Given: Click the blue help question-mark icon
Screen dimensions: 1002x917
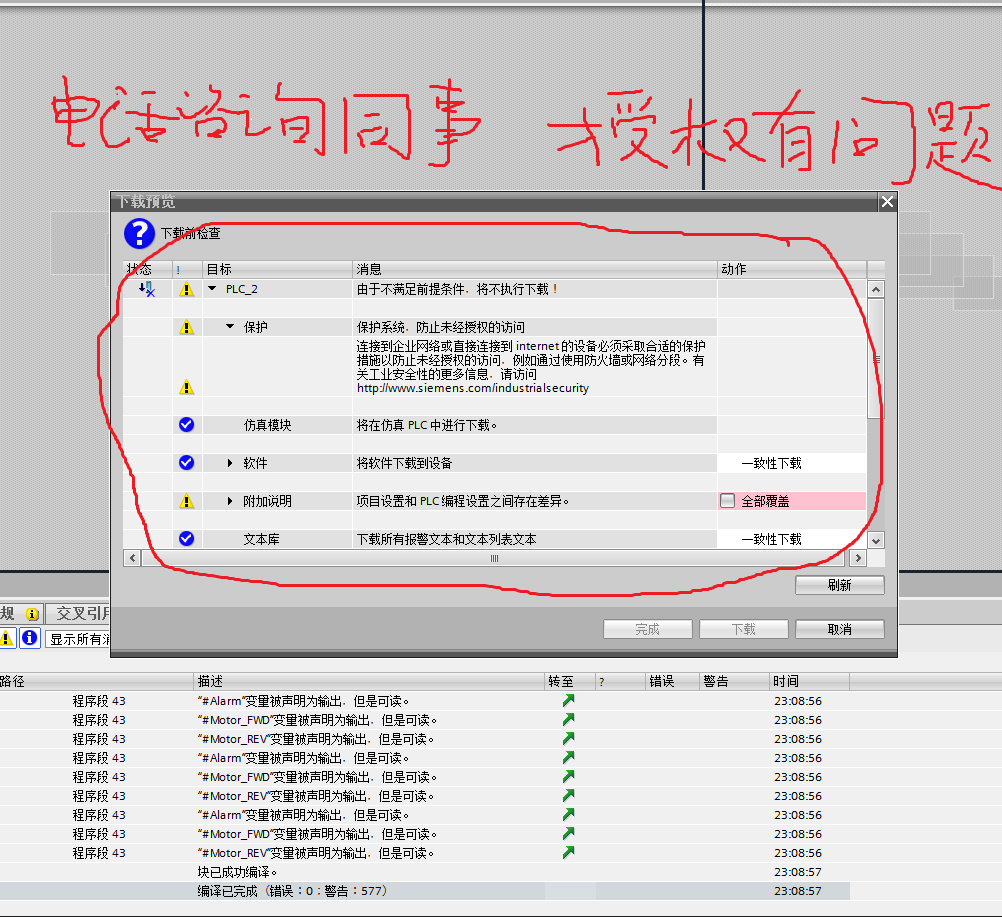Looking at the screenshot, I should tap(138, 234).
